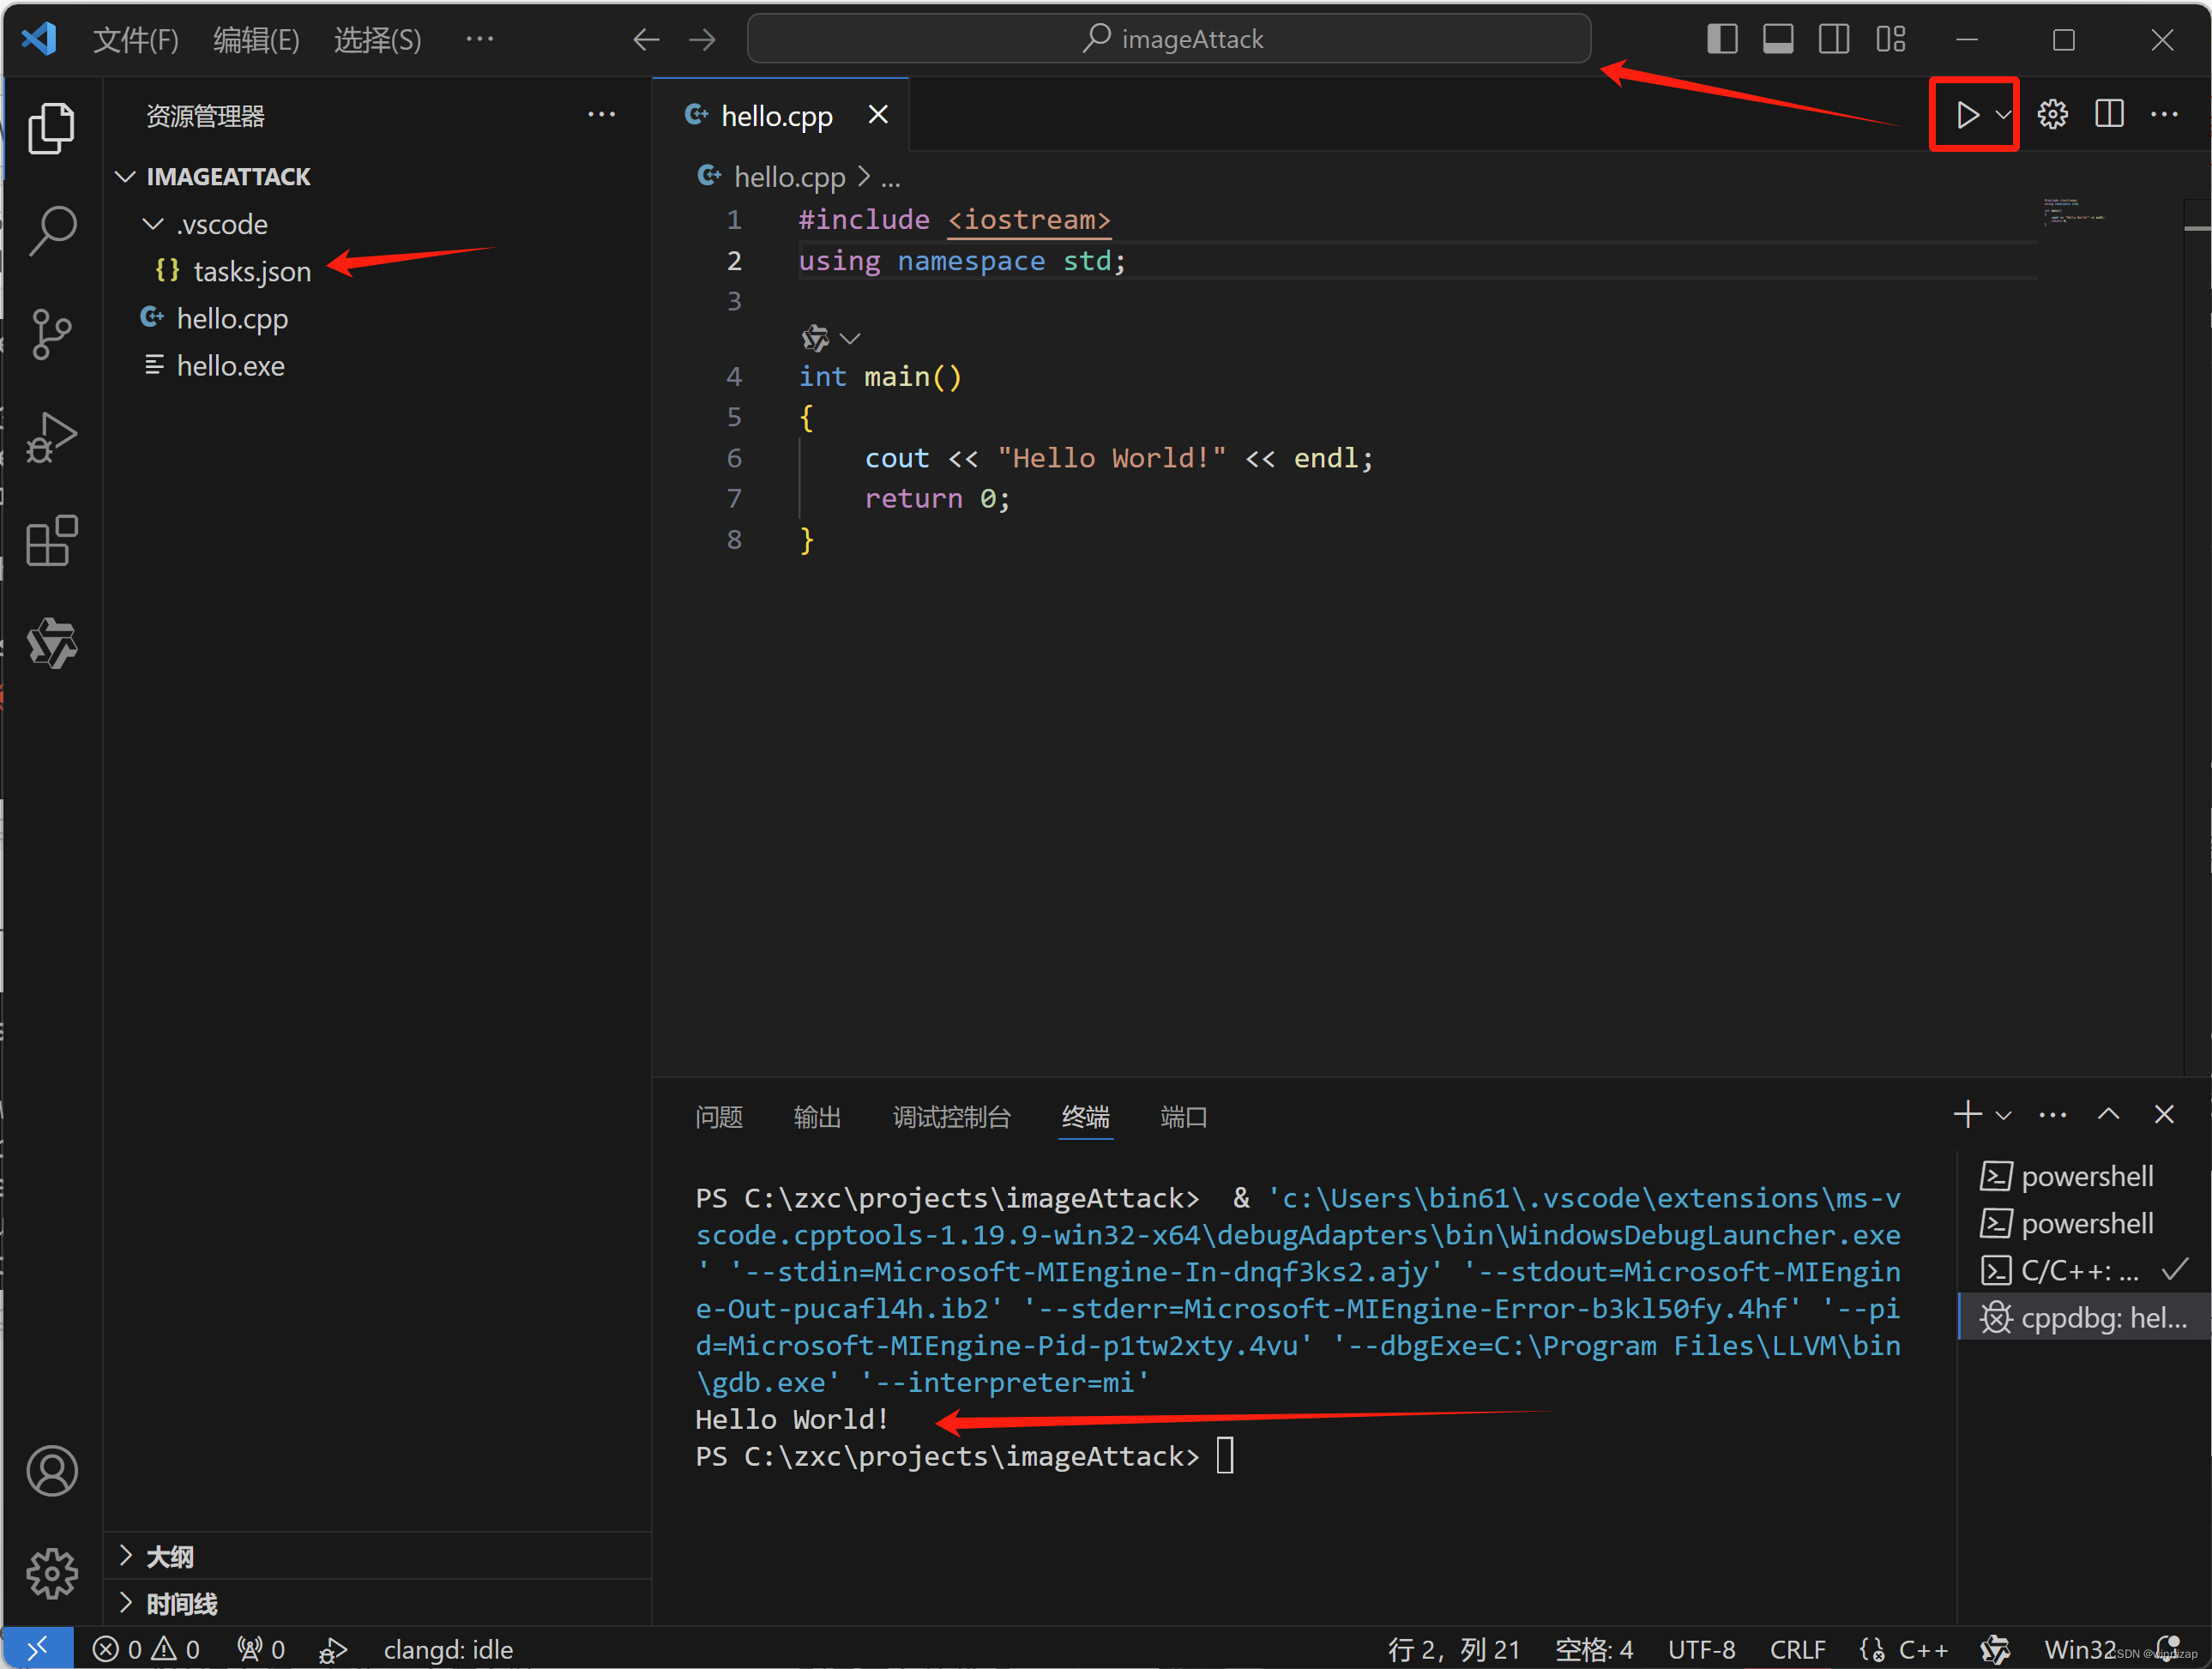
Task: Click the hello.cpp breadcrumb item
Action: pyautogui.click(x=790, y=177)
